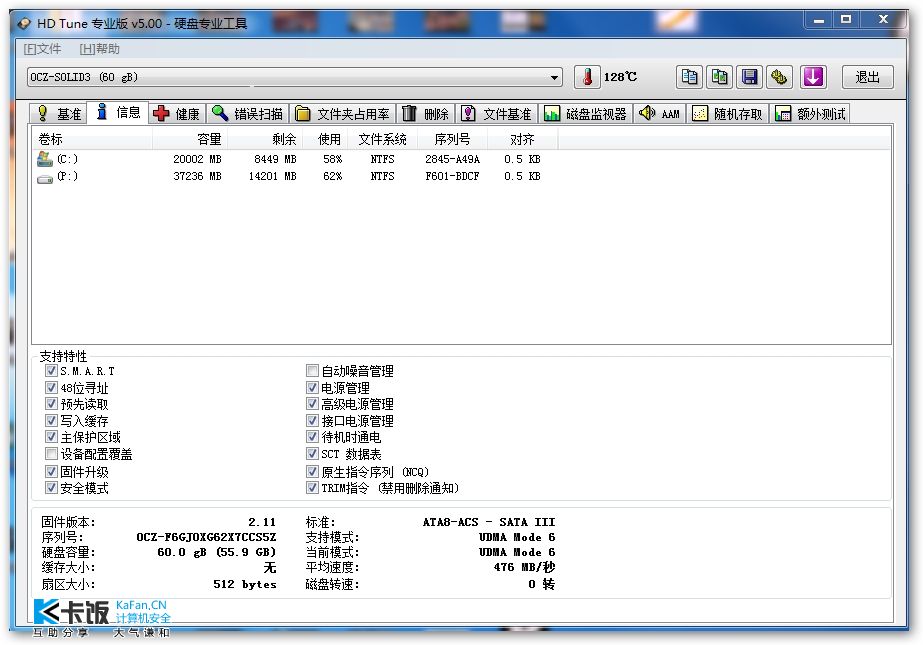Image resolution: width=923 pixels, height=645 pixels.
Task: Toggle the 固件升级 checkbox
Action: [x=51, y=471]
